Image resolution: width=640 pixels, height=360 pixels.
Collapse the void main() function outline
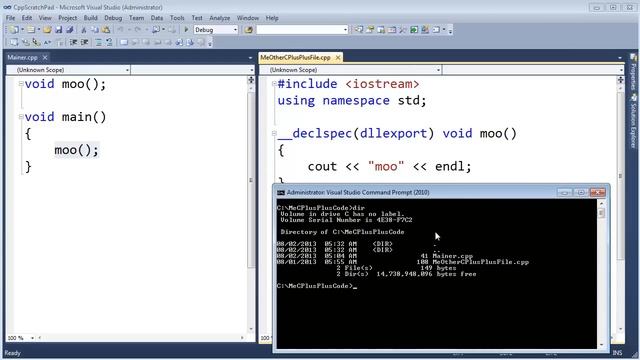pyautogui.click(x=20, y=117)
